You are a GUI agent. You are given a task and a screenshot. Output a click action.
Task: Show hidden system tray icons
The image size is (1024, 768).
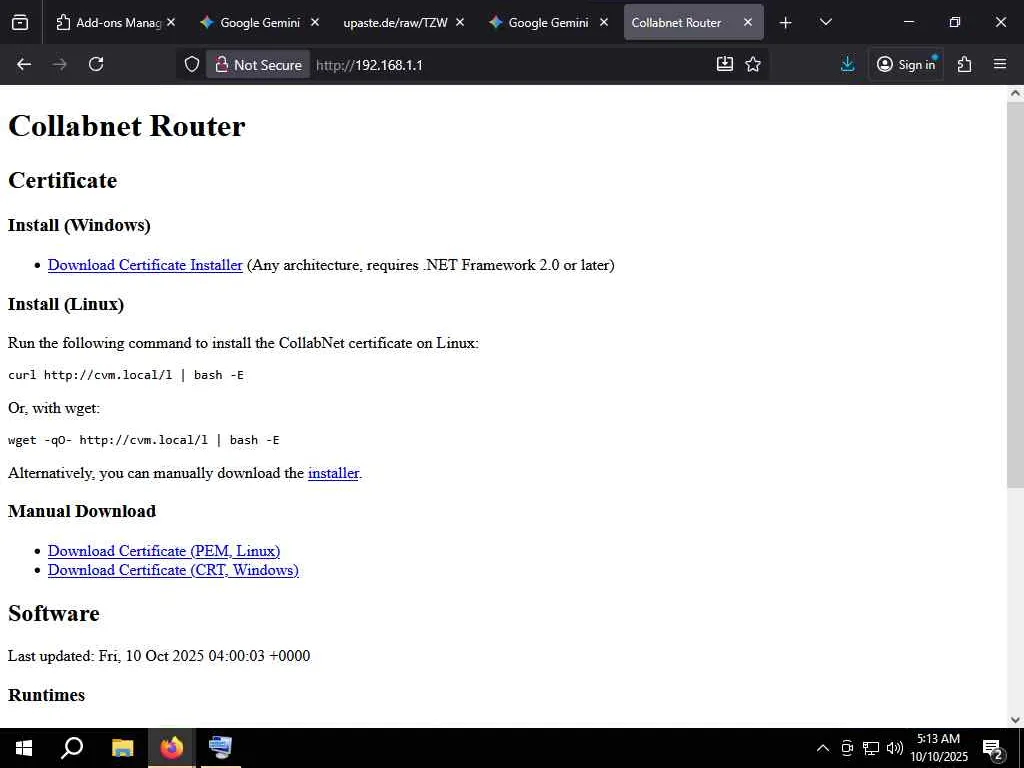point(823,748)
